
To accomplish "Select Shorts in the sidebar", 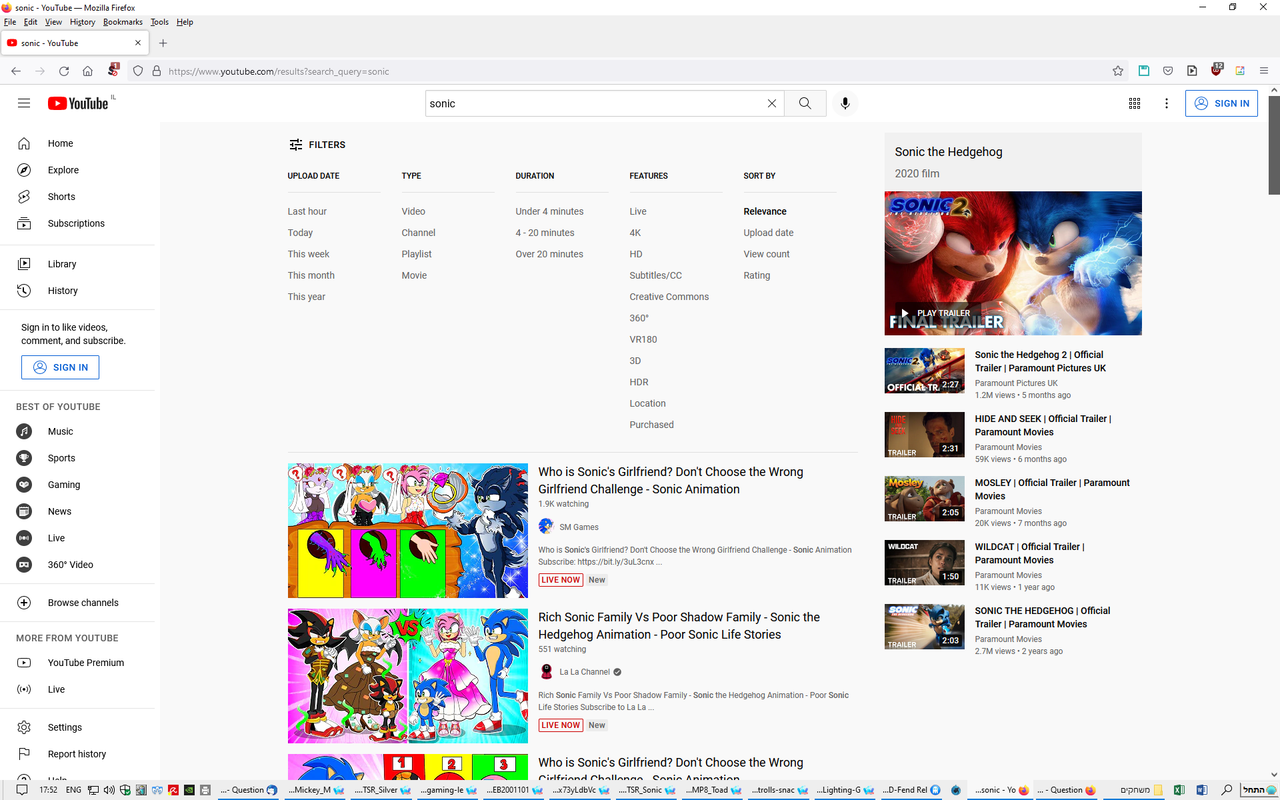I will [60, 196].
